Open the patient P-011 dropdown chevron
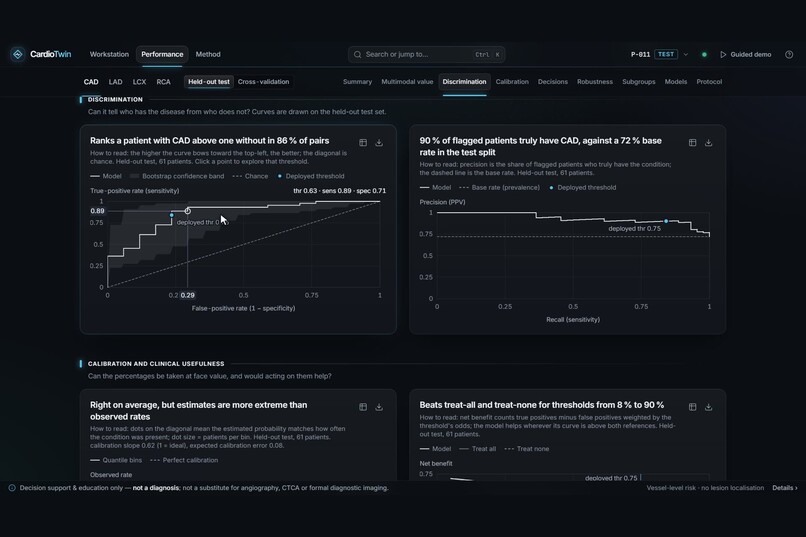This screenshot has width=806, height=537. 686,54
